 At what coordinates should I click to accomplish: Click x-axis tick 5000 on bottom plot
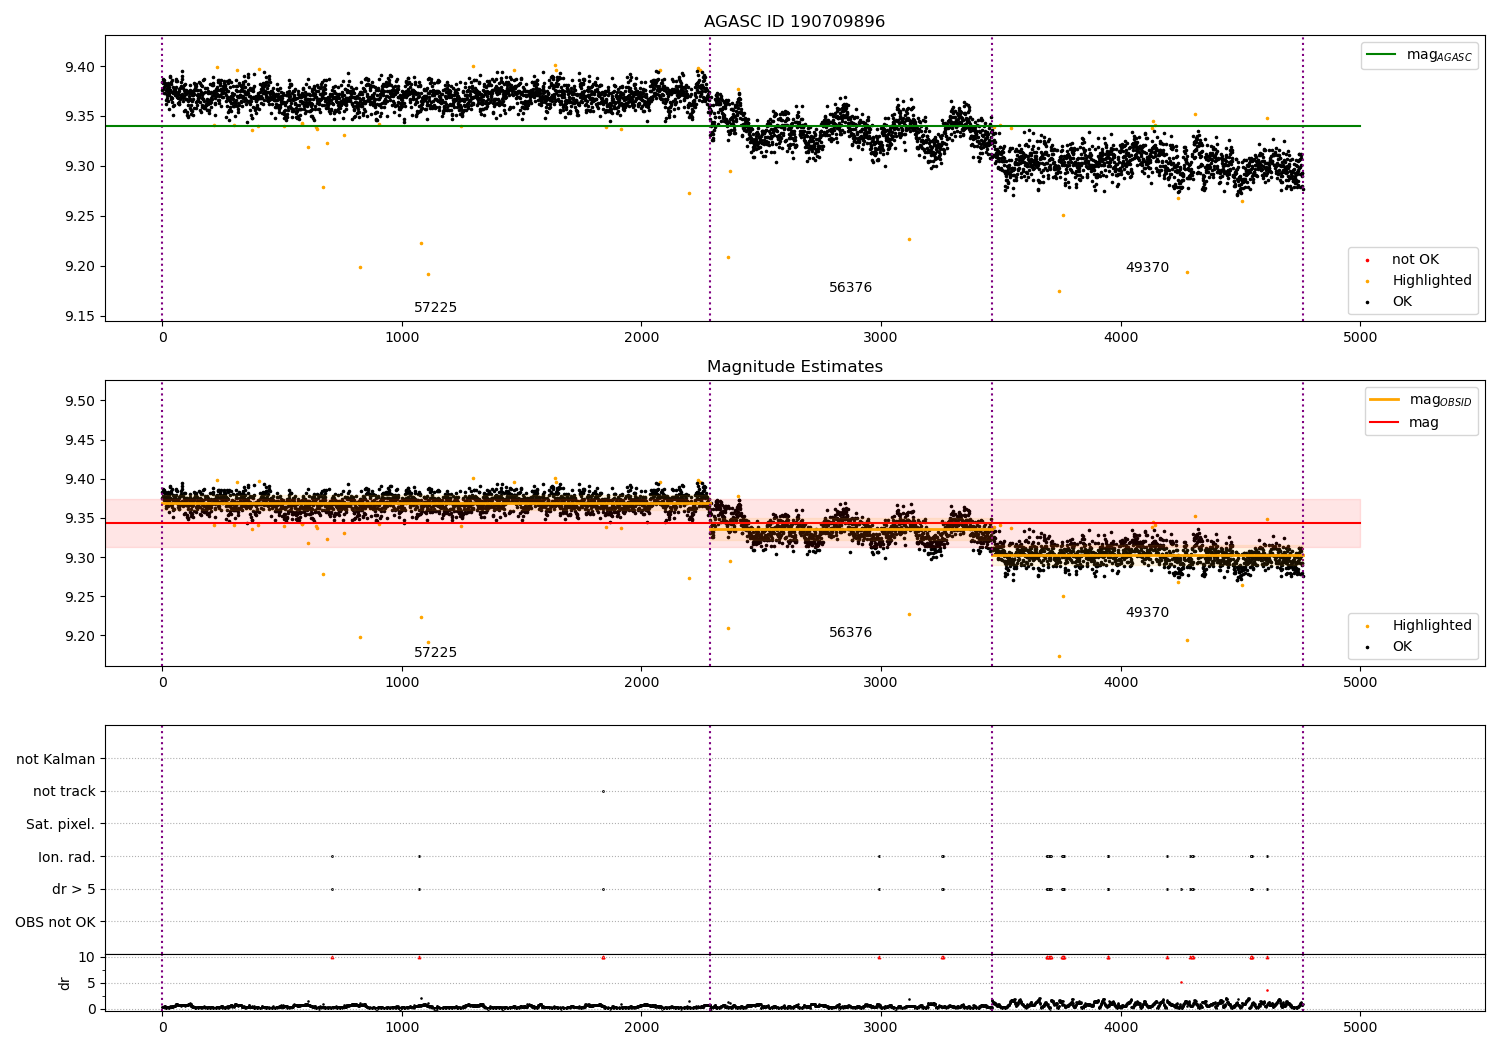[x=1360, y=1028]
